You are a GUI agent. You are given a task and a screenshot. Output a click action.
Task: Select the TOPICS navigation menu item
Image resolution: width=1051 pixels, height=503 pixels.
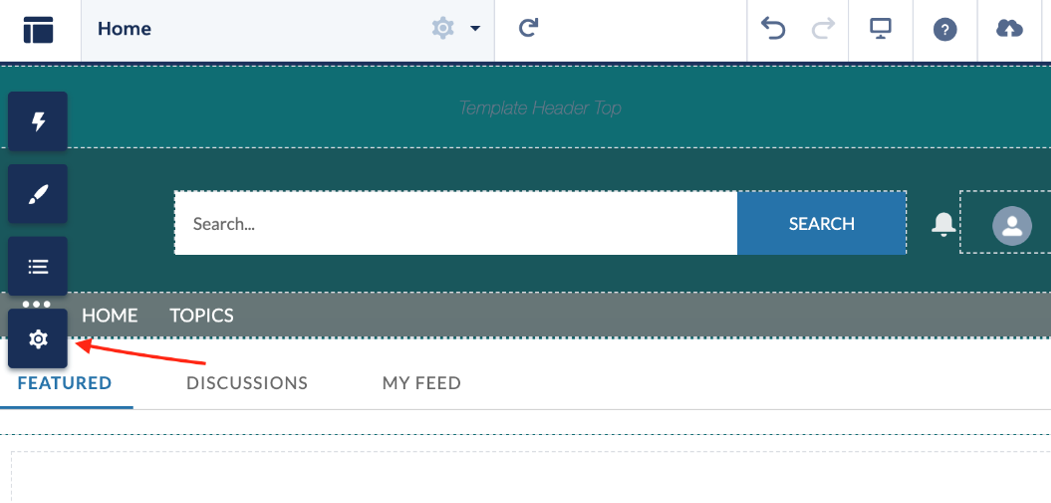202,316
